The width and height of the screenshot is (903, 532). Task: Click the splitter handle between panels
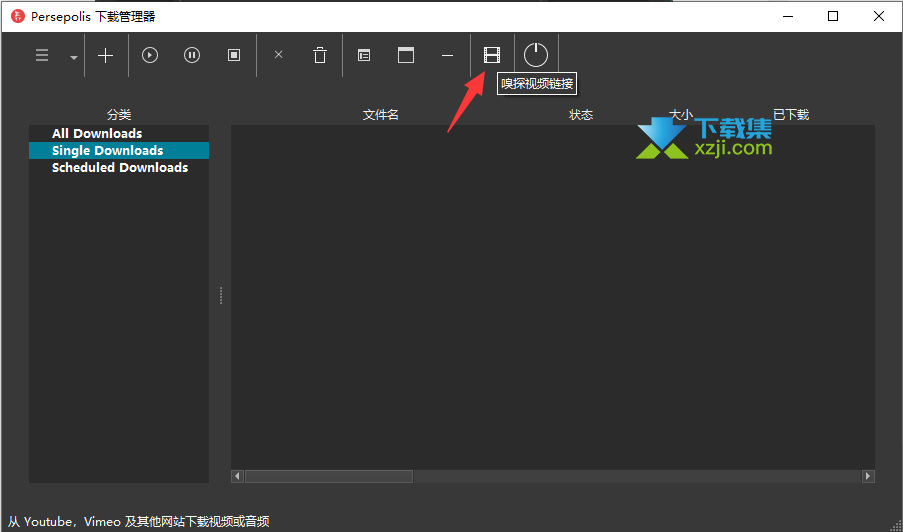[221, 296]
